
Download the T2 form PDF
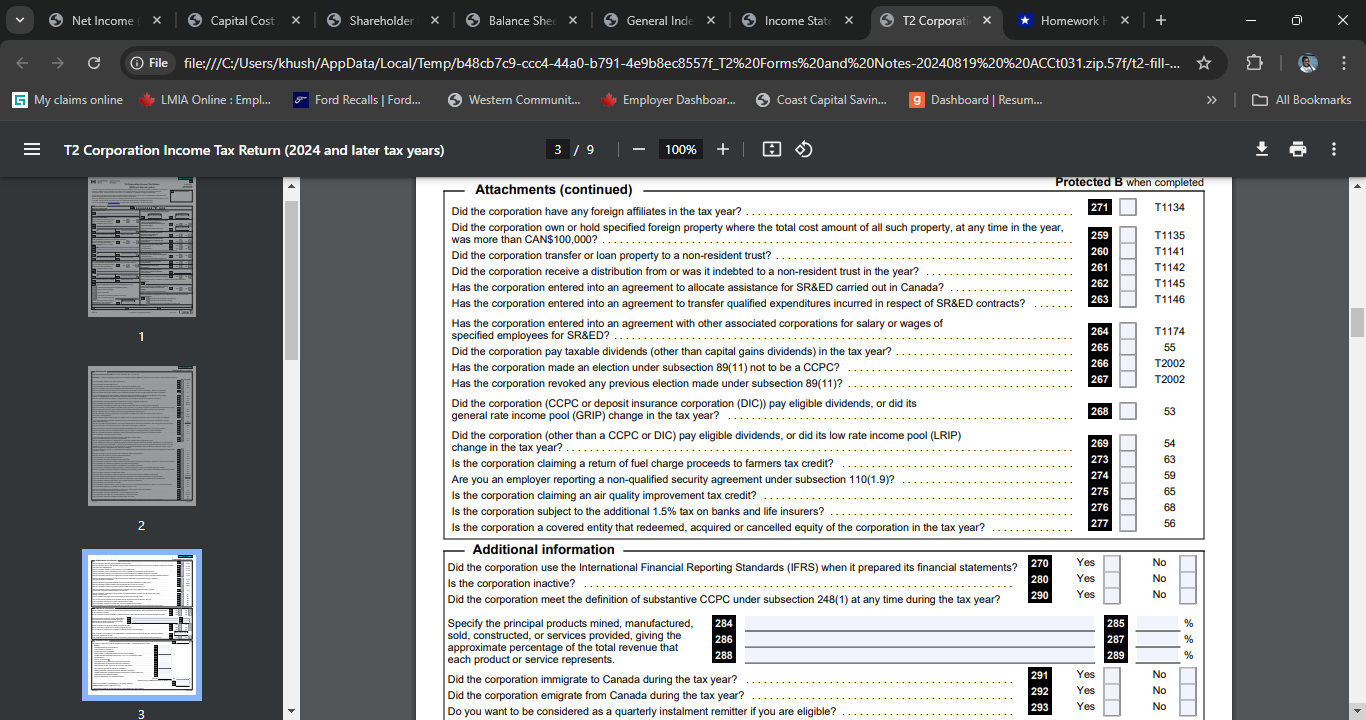[1260, 148]
